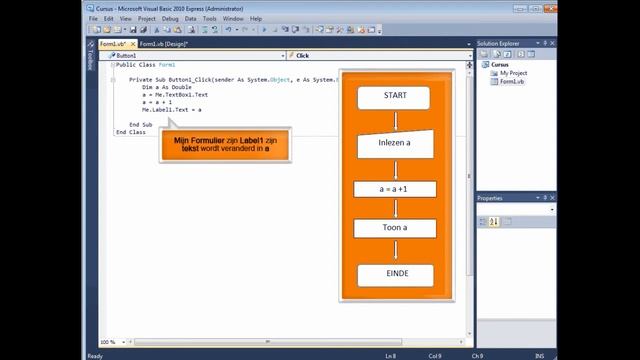The height and width of the screenshot is (360, 640).
Task: Click the Uncomment lines icon
Action: point(215,30)
